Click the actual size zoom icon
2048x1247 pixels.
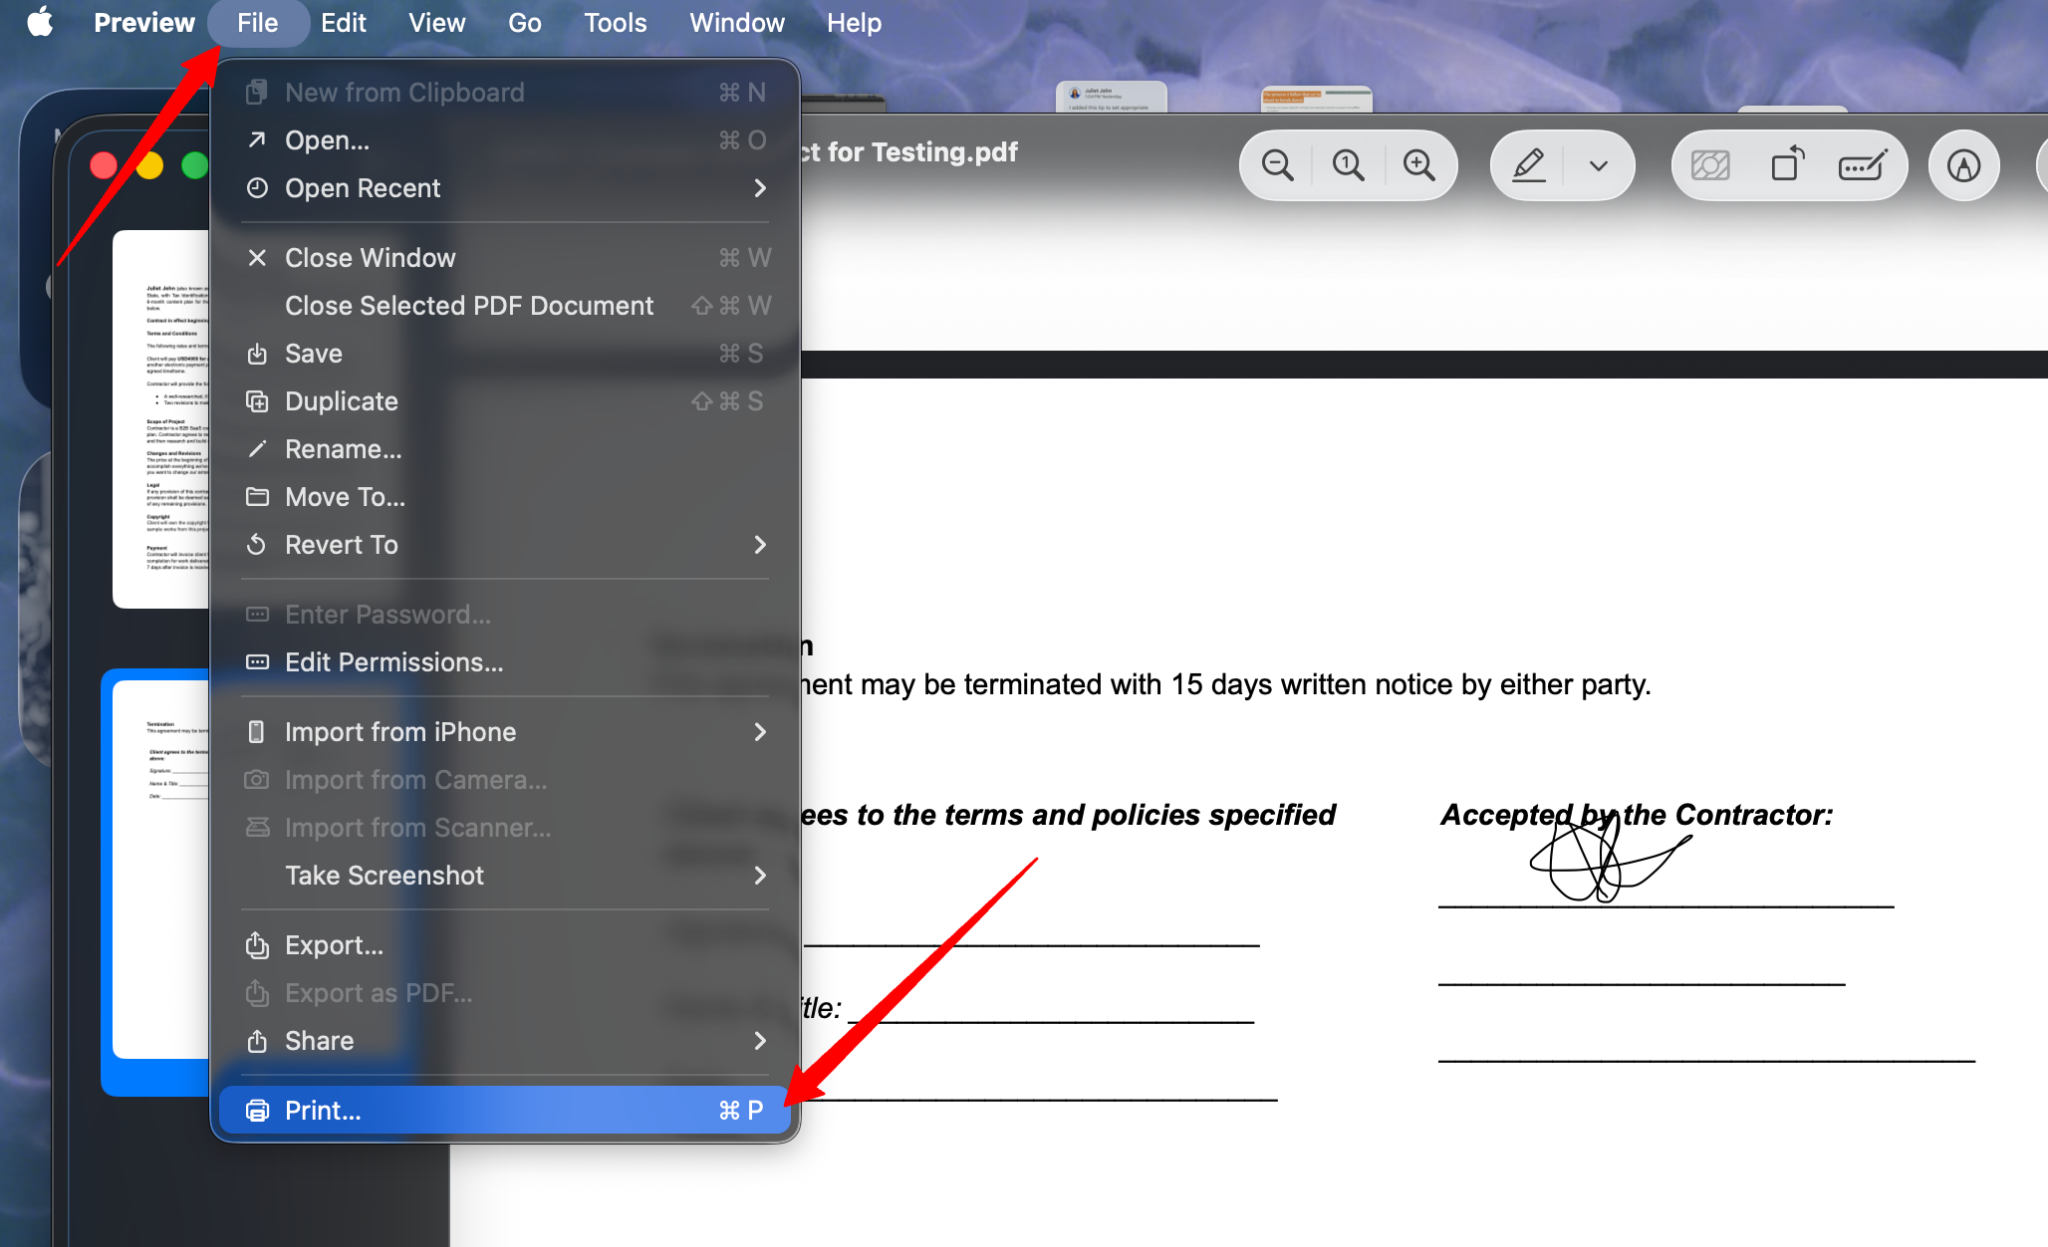coord(1348,165)
